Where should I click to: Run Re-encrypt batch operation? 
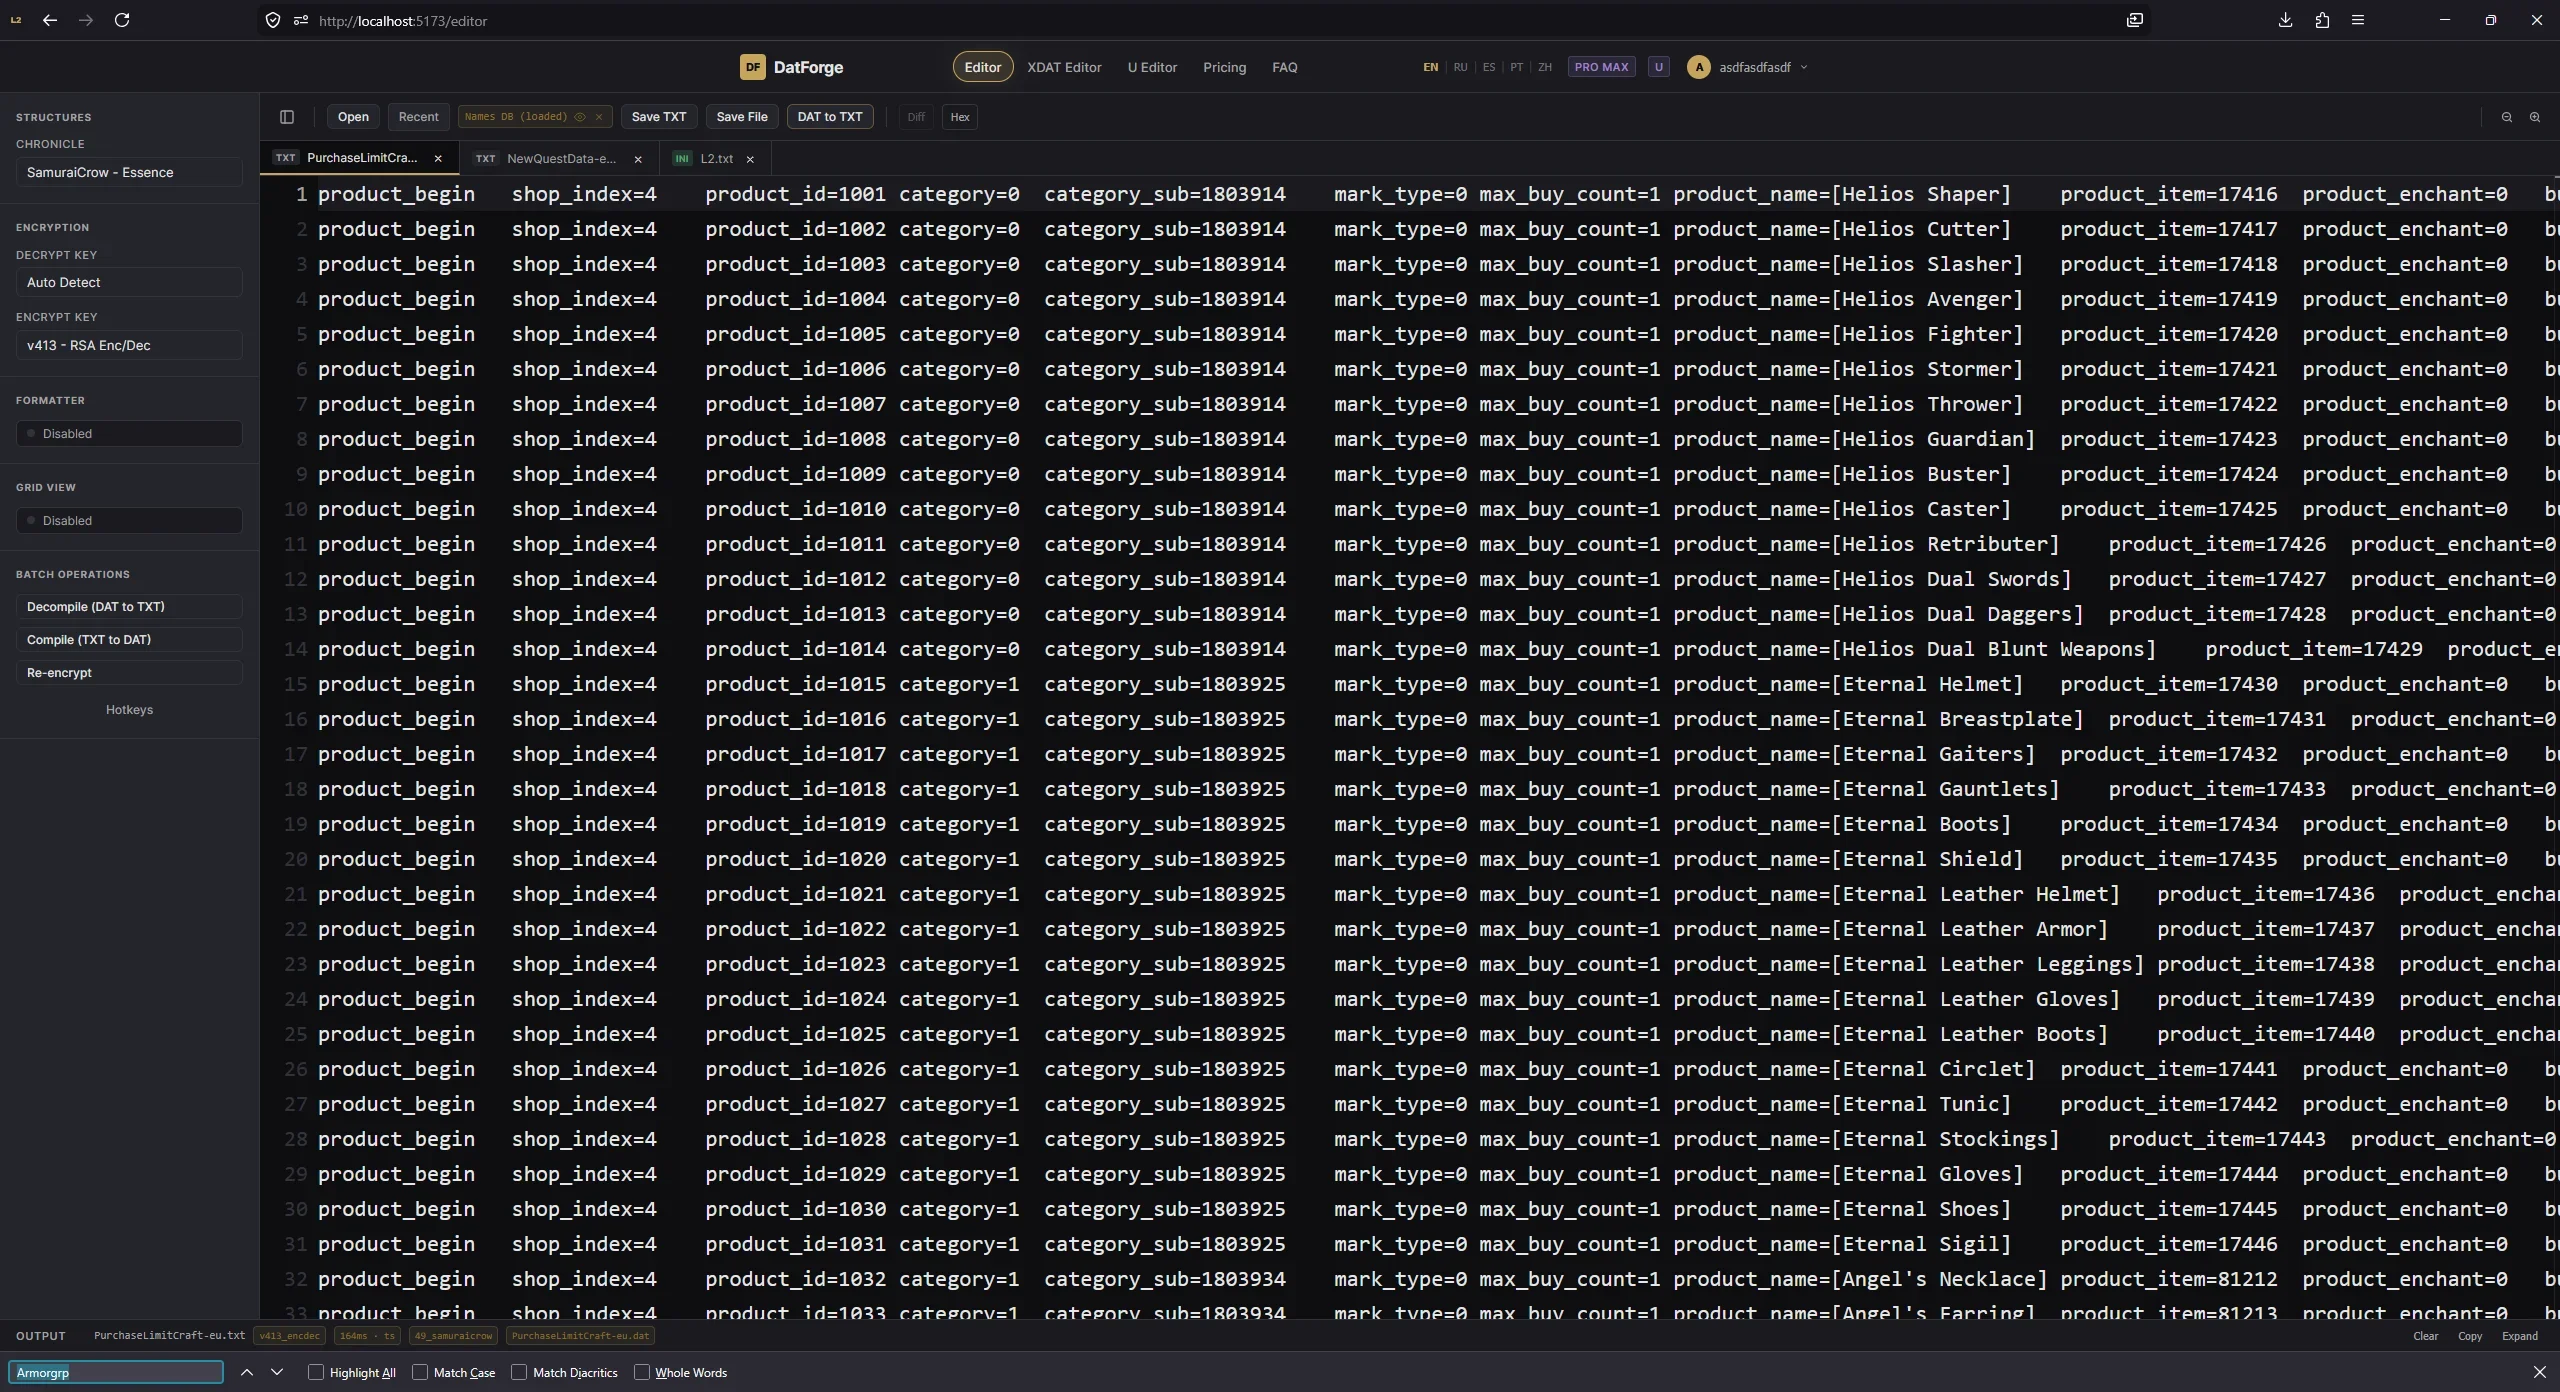(x=129, y=673)
